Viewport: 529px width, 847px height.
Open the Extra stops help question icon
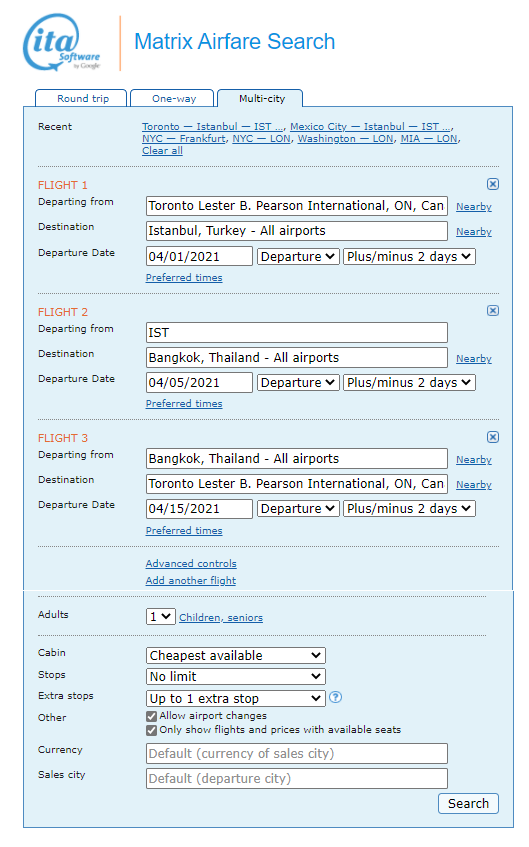(336, 697)
